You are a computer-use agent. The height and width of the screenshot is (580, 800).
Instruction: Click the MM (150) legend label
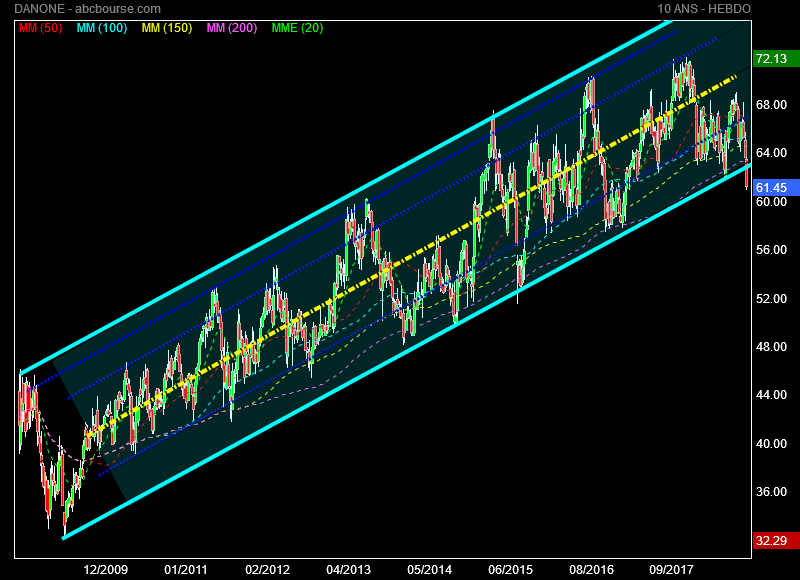pos(167,28)
